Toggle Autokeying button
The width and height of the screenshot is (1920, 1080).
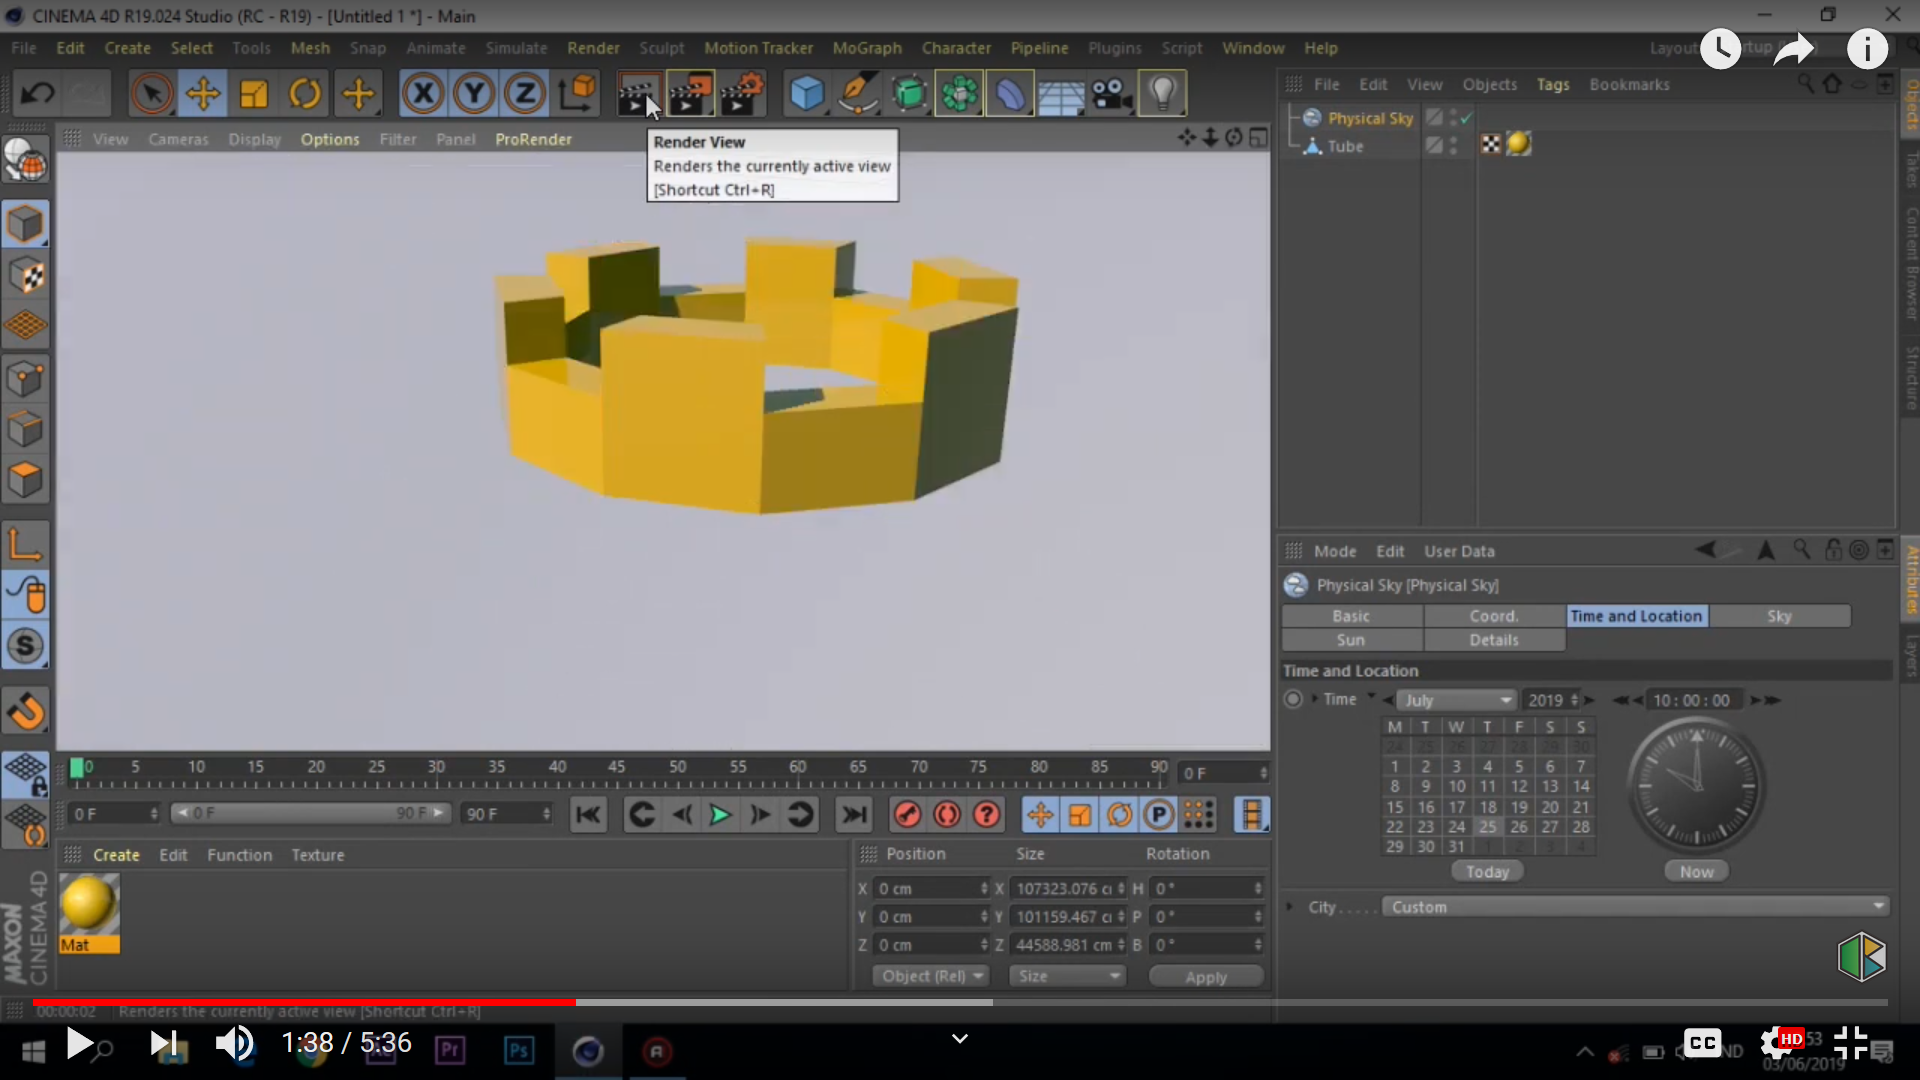click(947, 815)
